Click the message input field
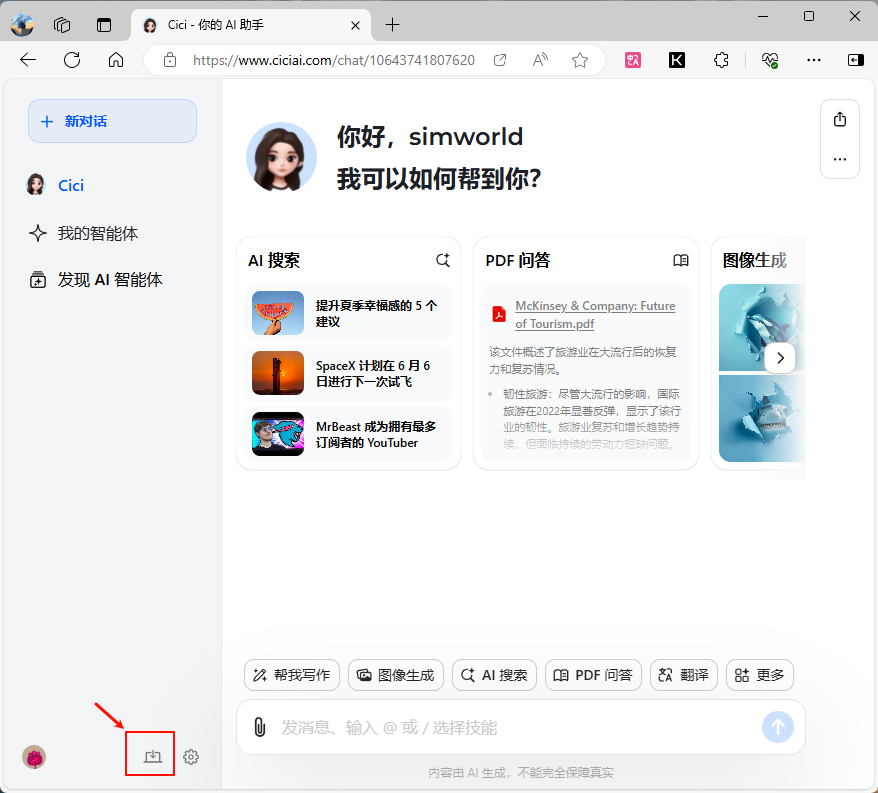The height and width of the screenshot is (793, 878). point(515,727)
